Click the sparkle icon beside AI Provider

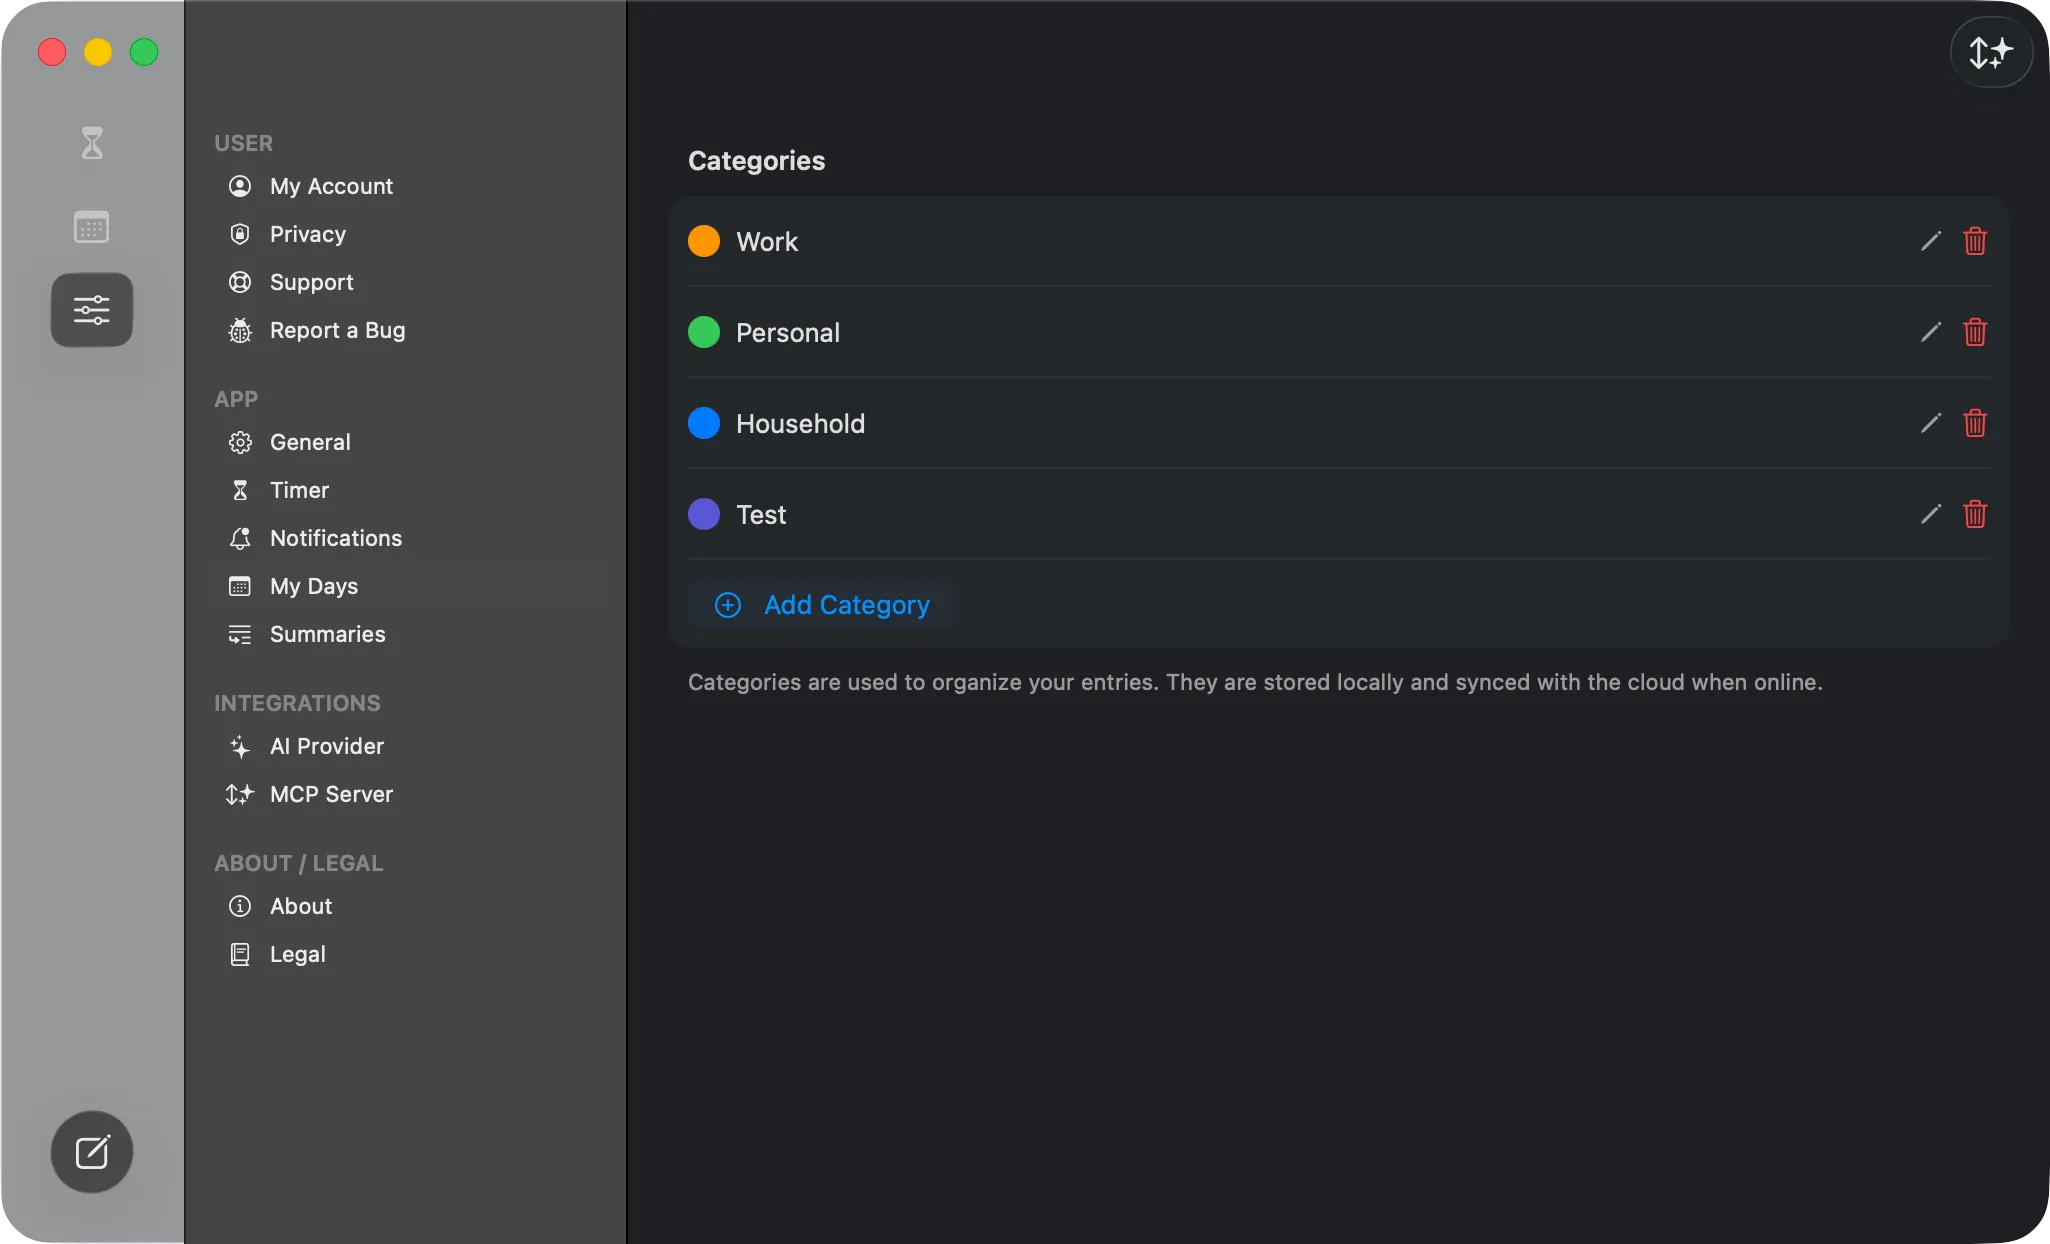pyautogui.click(x=240, y=746)
